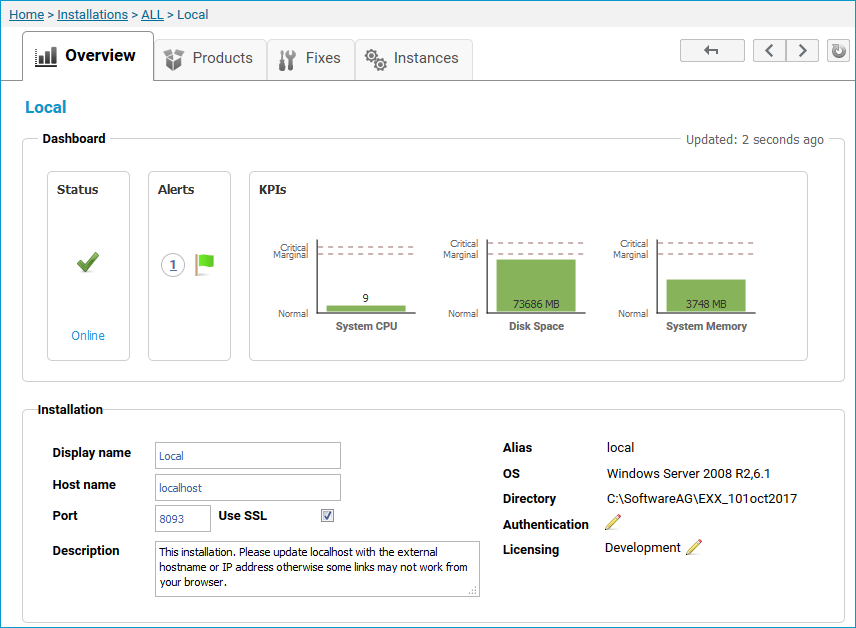Image resolution: width=856 pixels, height=628 pixels.
Task: Click the Local page heading
Action: pos(46,107)
